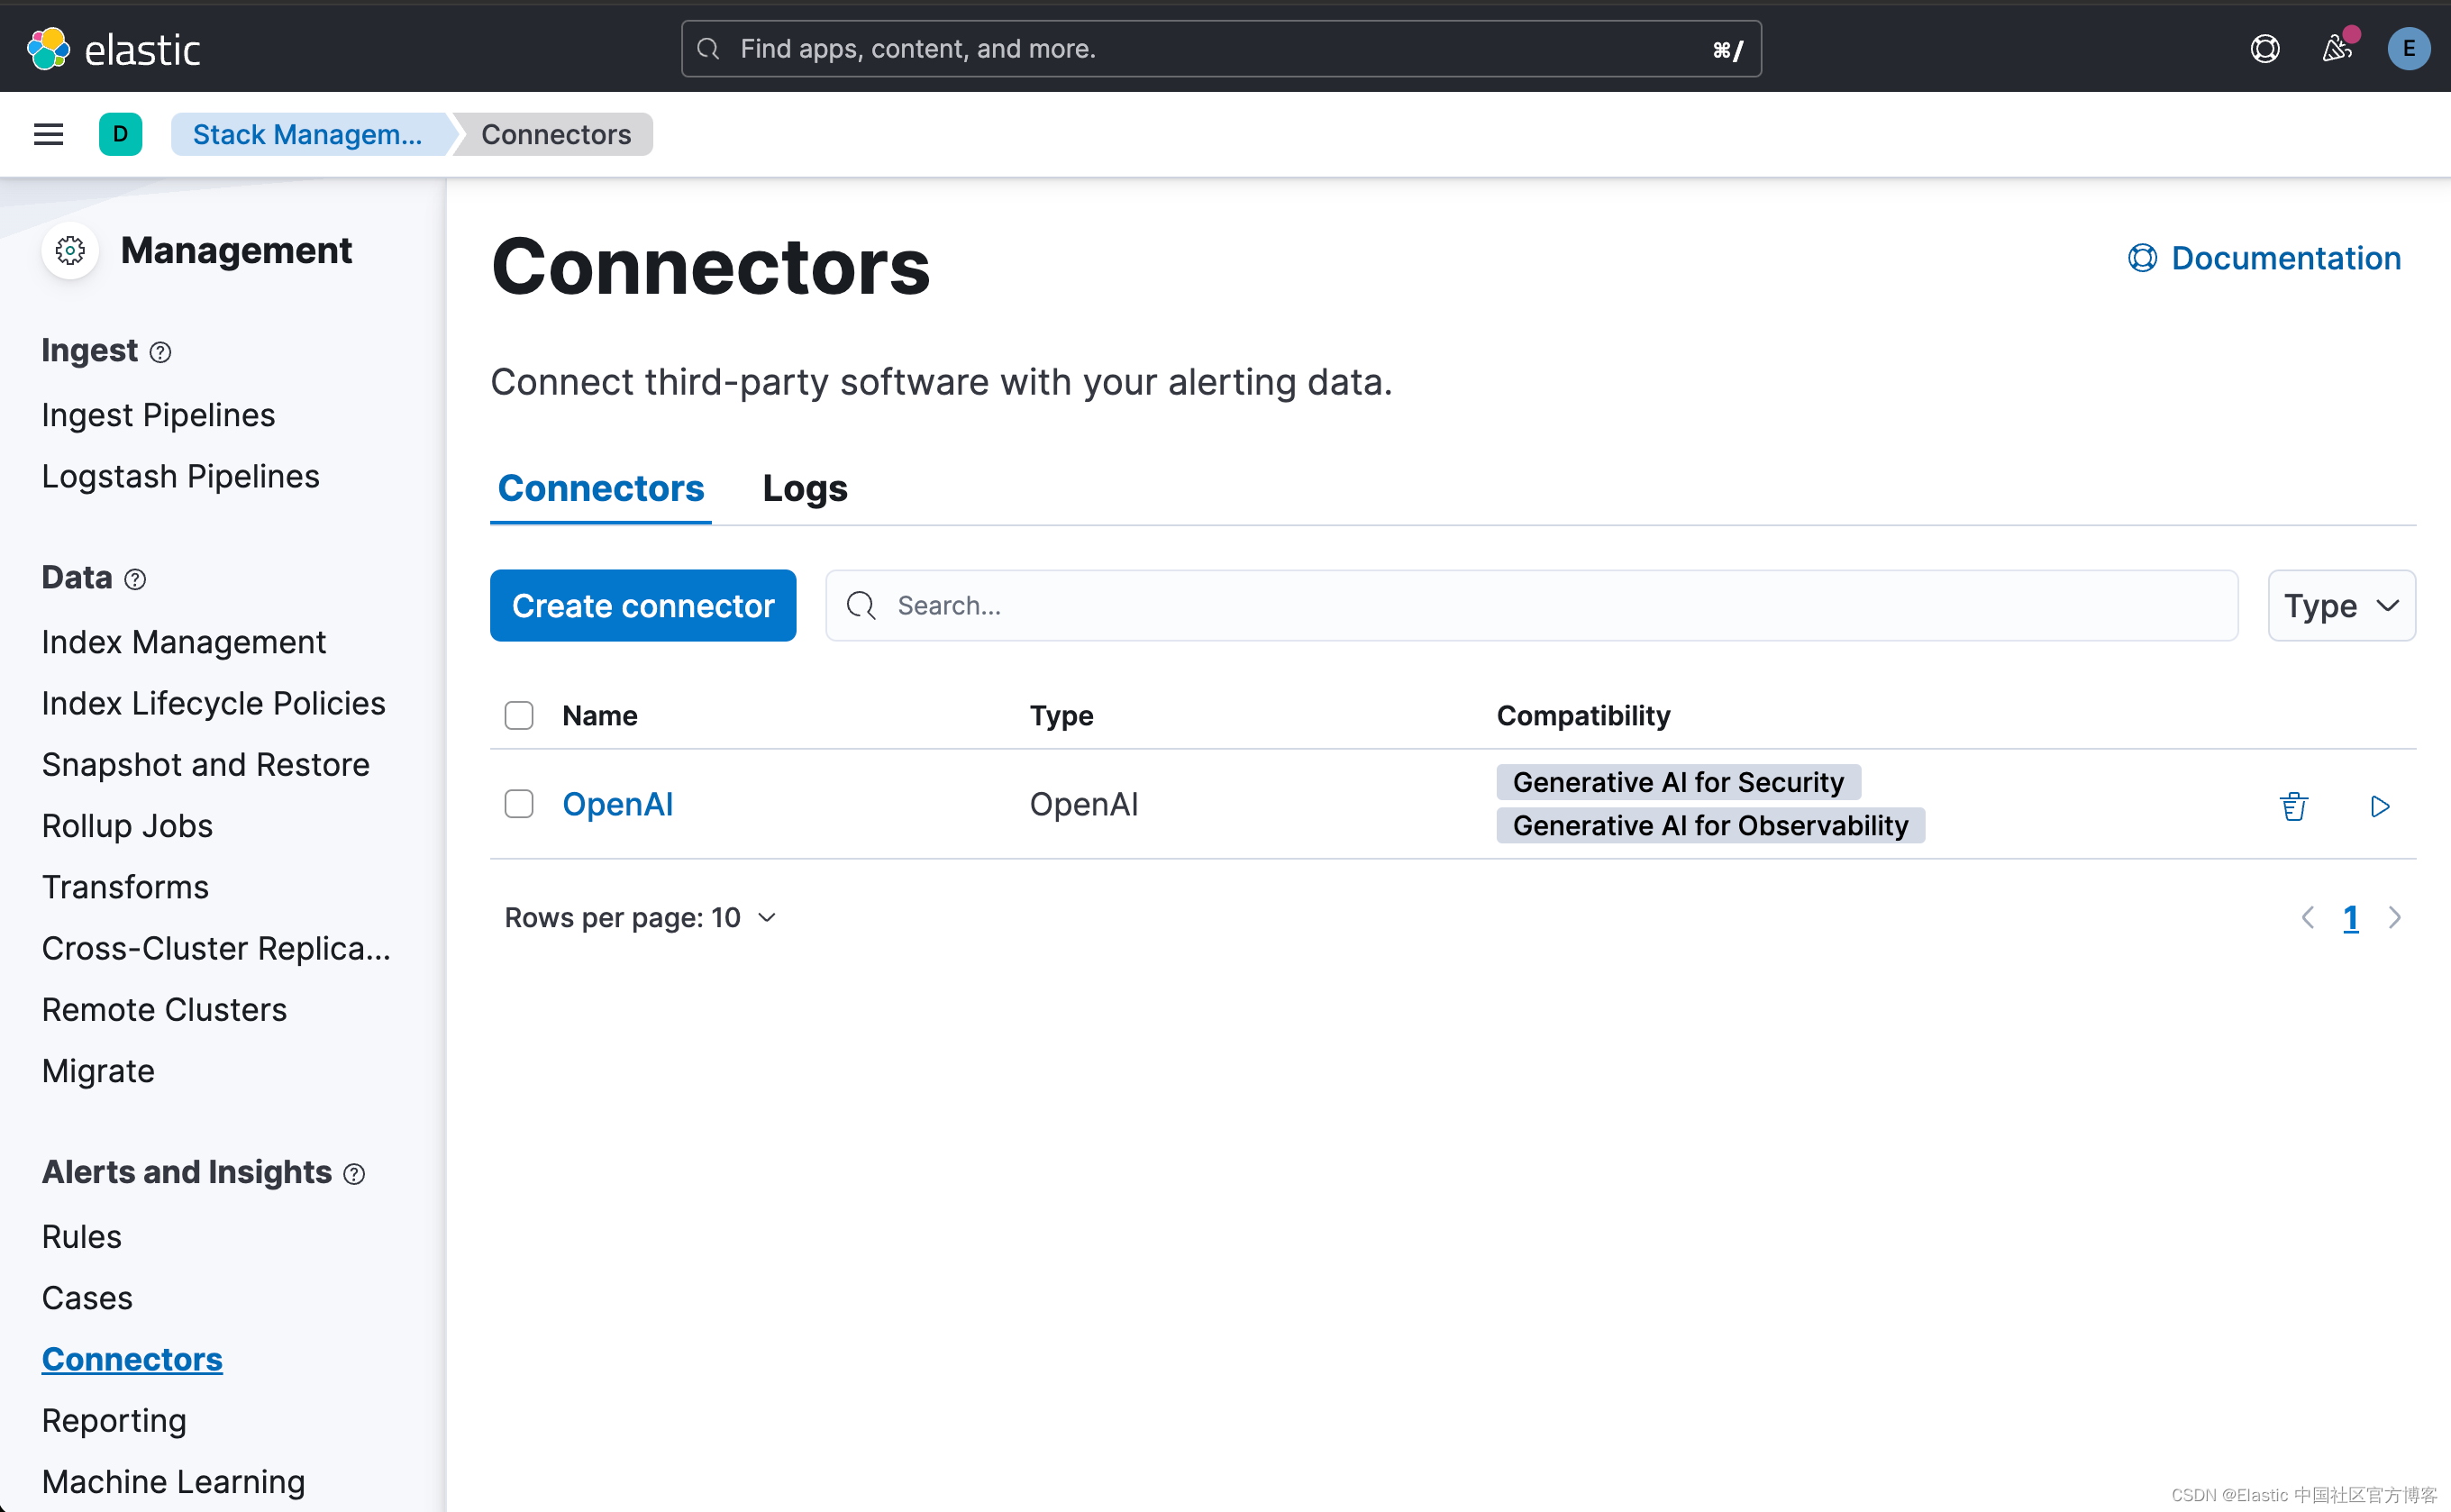Click the green D space avatar
The image size is (2451, 1512).
(120, 134)
